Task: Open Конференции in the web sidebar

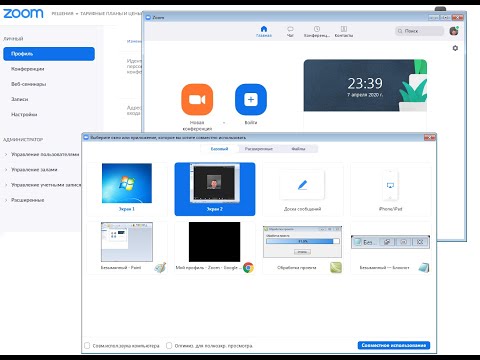Action: [28, 69]
